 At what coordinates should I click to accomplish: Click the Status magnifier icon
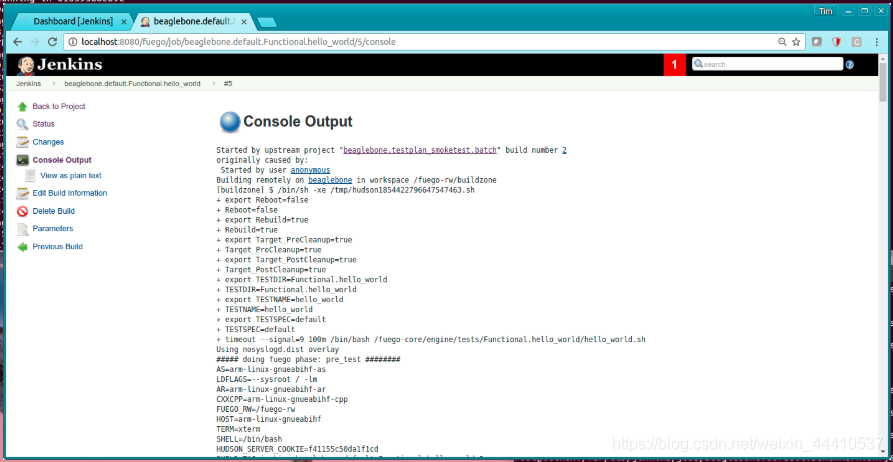click(x=22, y=124)
